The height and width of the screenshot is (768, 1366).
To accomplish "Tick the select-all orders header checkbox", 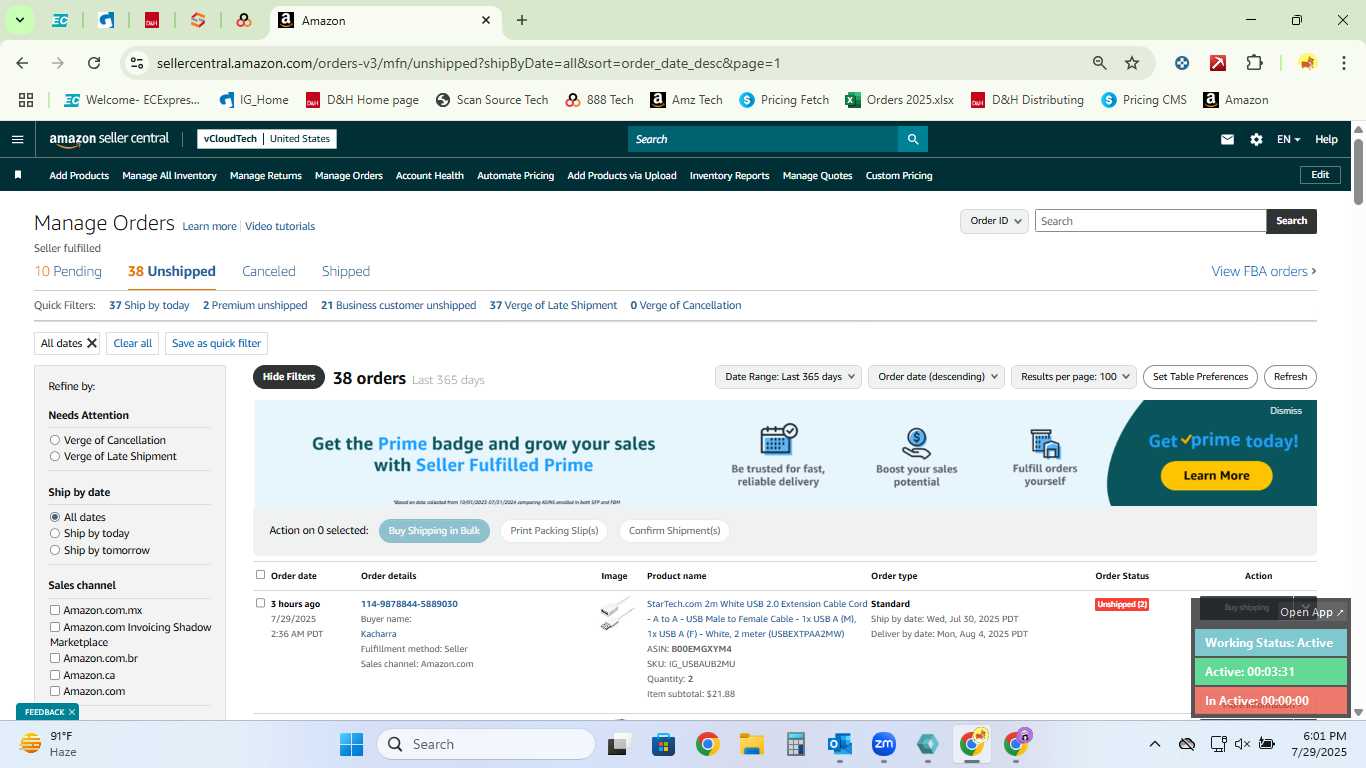I will [x=261, y=575].
